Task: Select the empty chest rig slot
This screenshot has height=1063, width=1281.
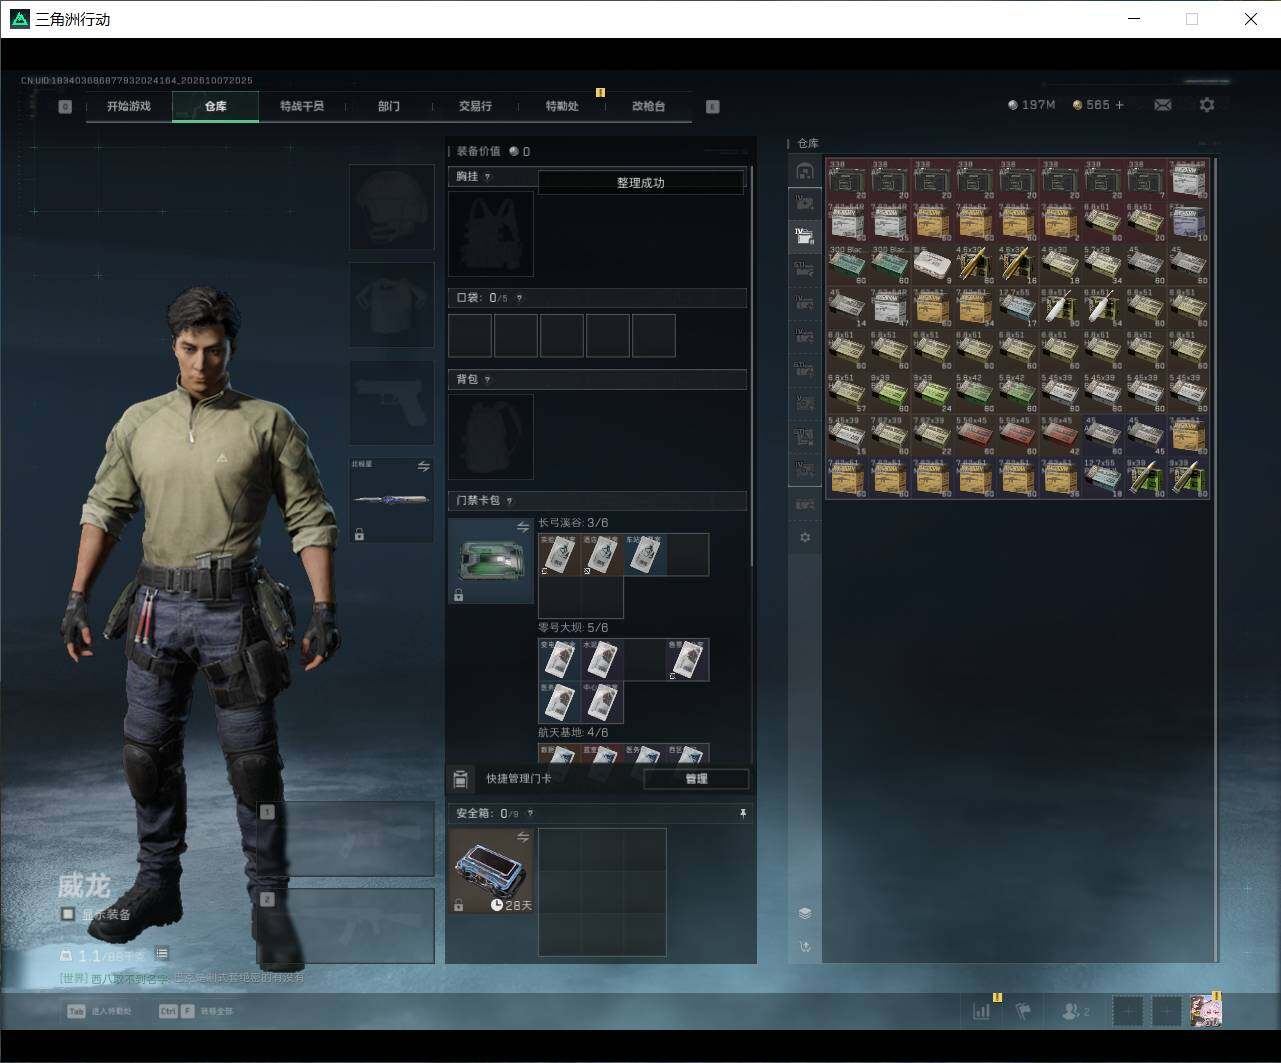Action: [491, 234]
